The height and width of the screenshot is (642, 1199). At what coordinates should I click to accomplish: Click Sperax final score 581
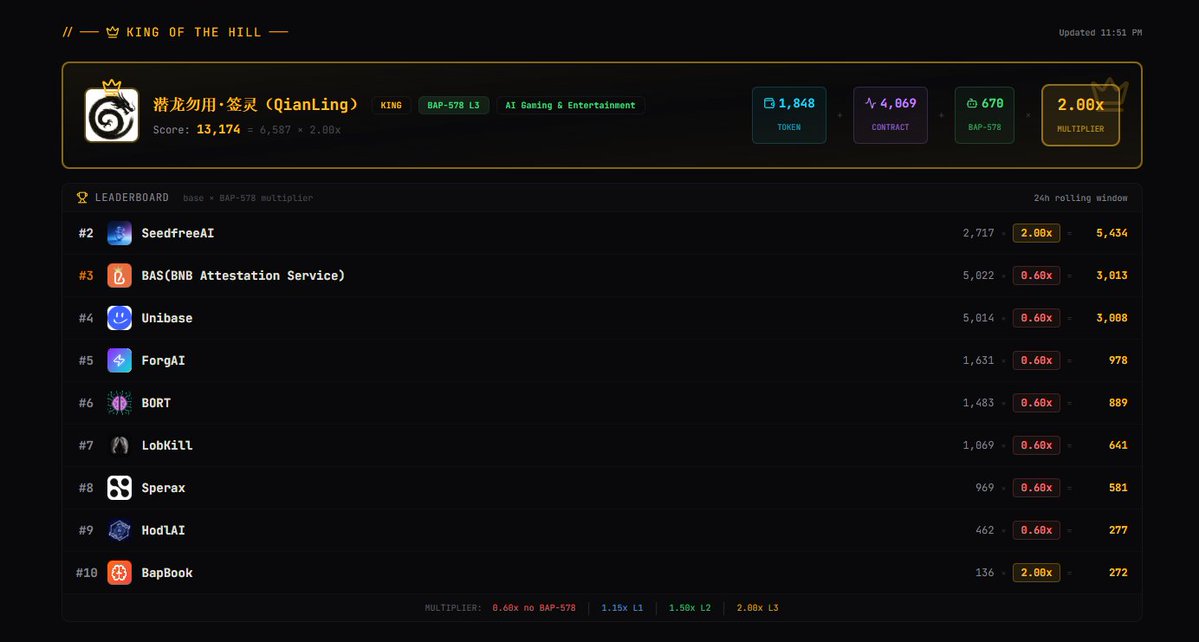pyautogui.click(x=1118, y=488)
